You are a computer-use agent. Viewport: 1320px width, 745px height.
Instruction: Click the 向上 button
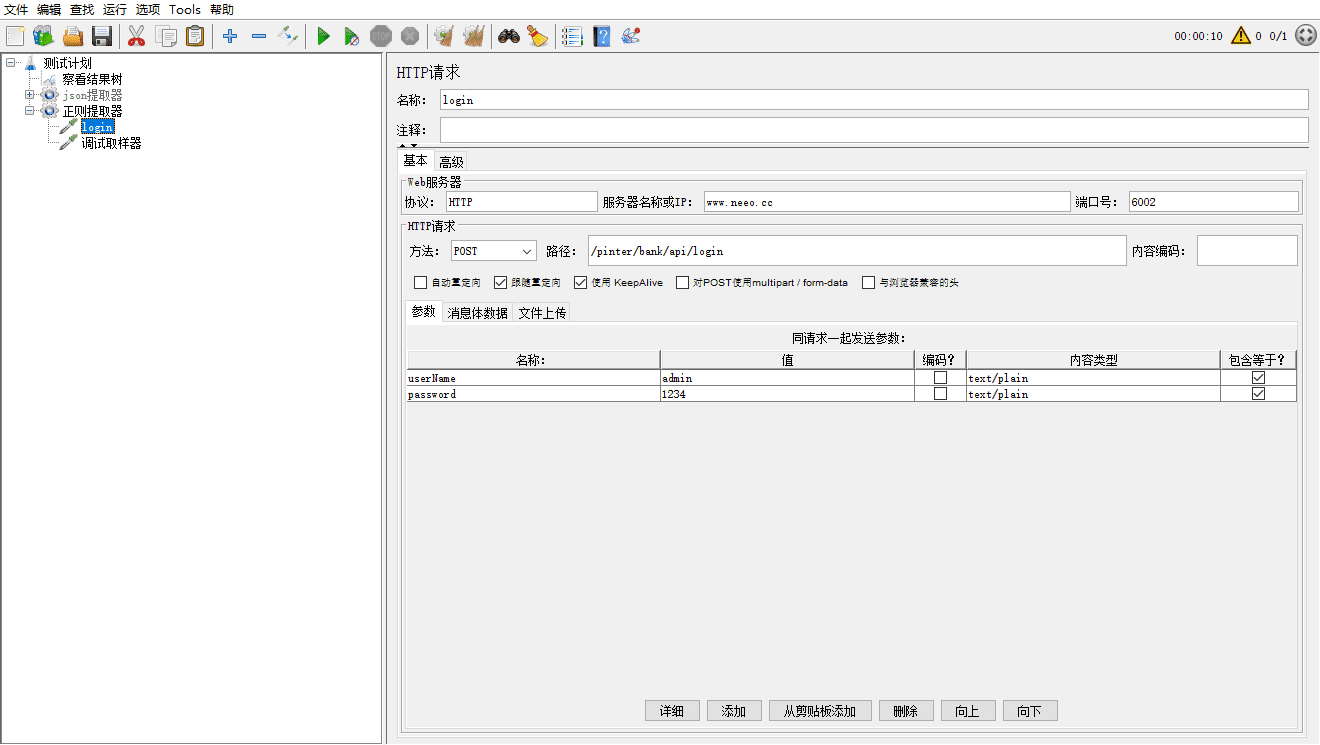[968, 711]
